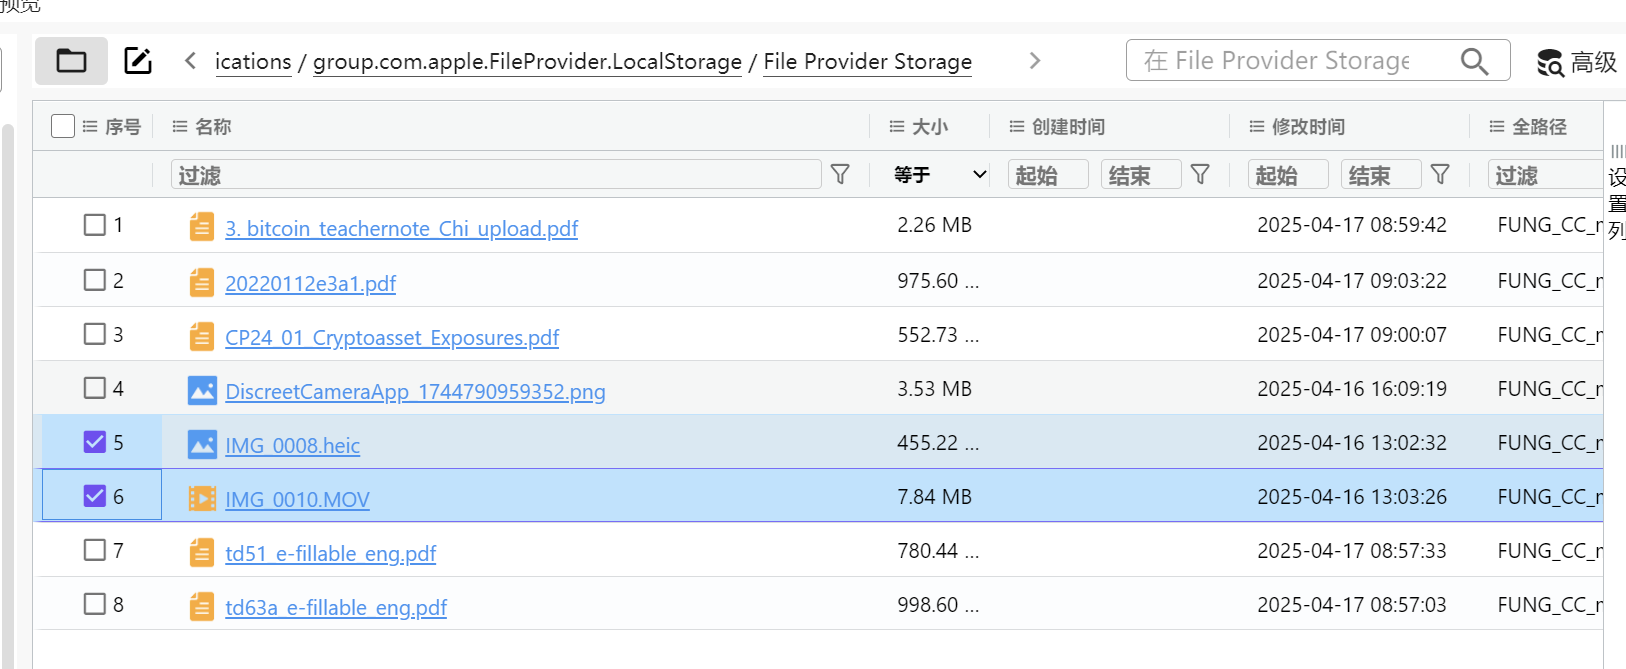Click the search magnifier icon
1626x669 pixels.
click(1474, 61)
